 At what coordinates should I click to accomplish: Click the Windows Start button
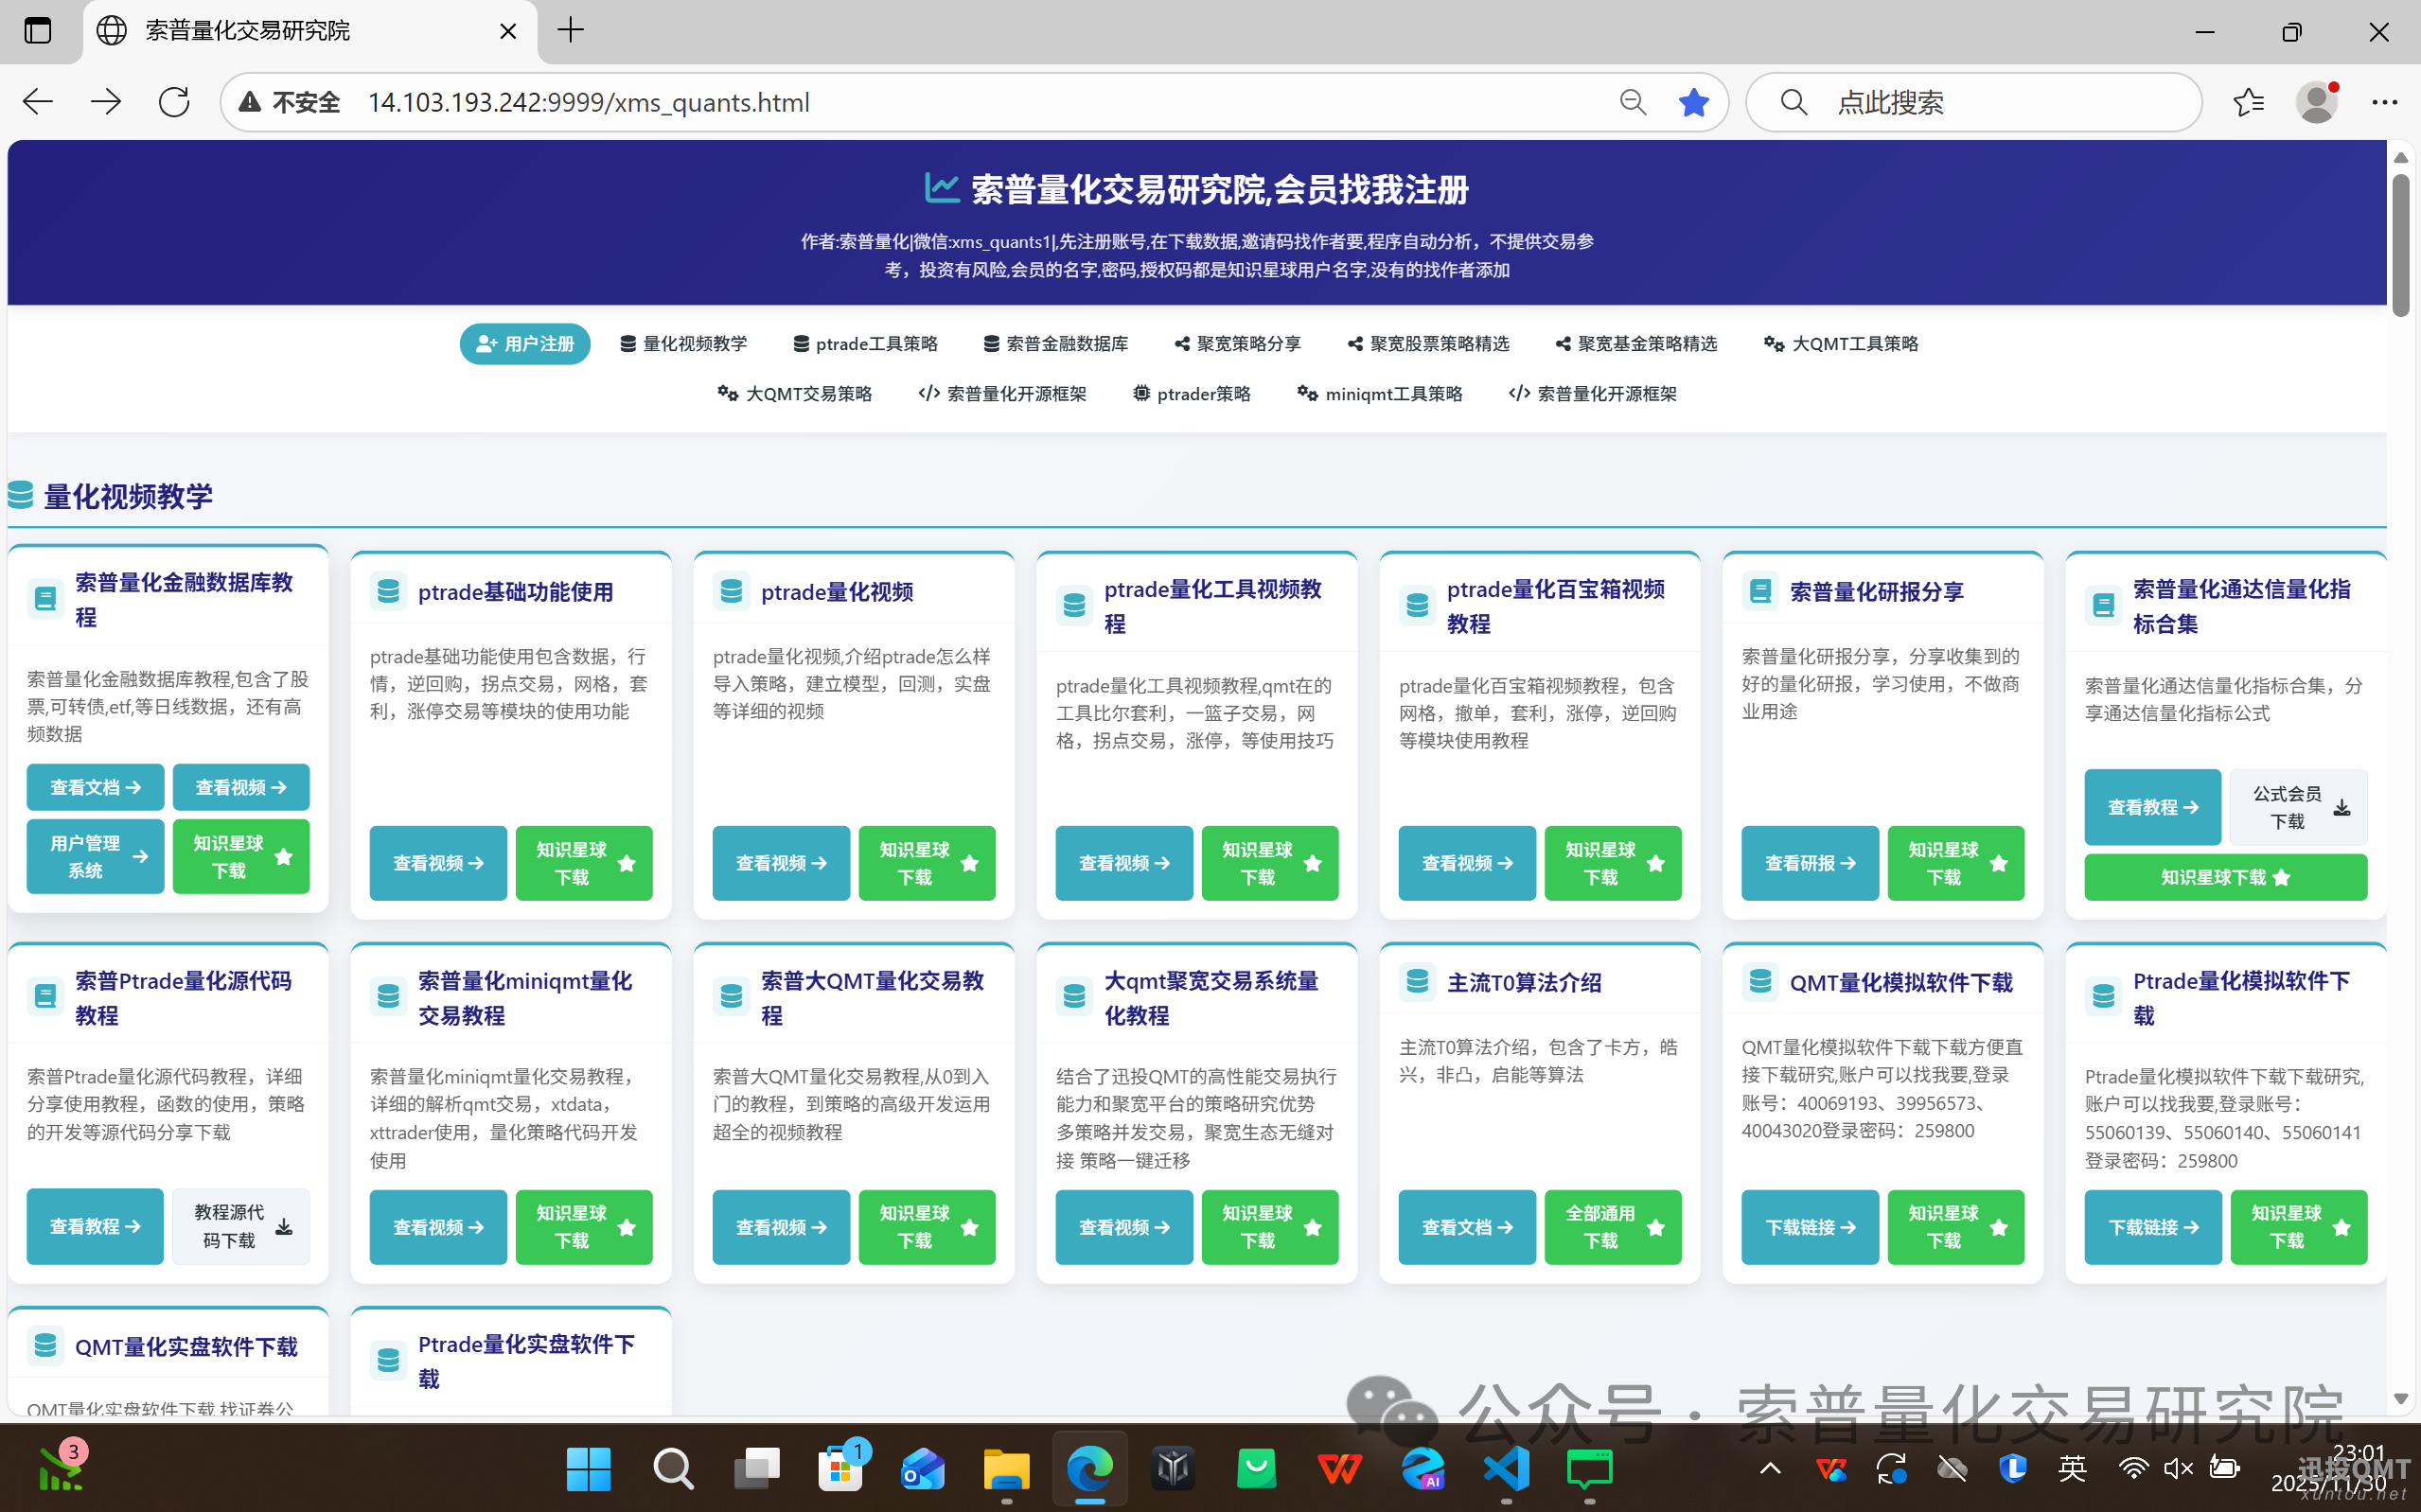click(588, 1469)
